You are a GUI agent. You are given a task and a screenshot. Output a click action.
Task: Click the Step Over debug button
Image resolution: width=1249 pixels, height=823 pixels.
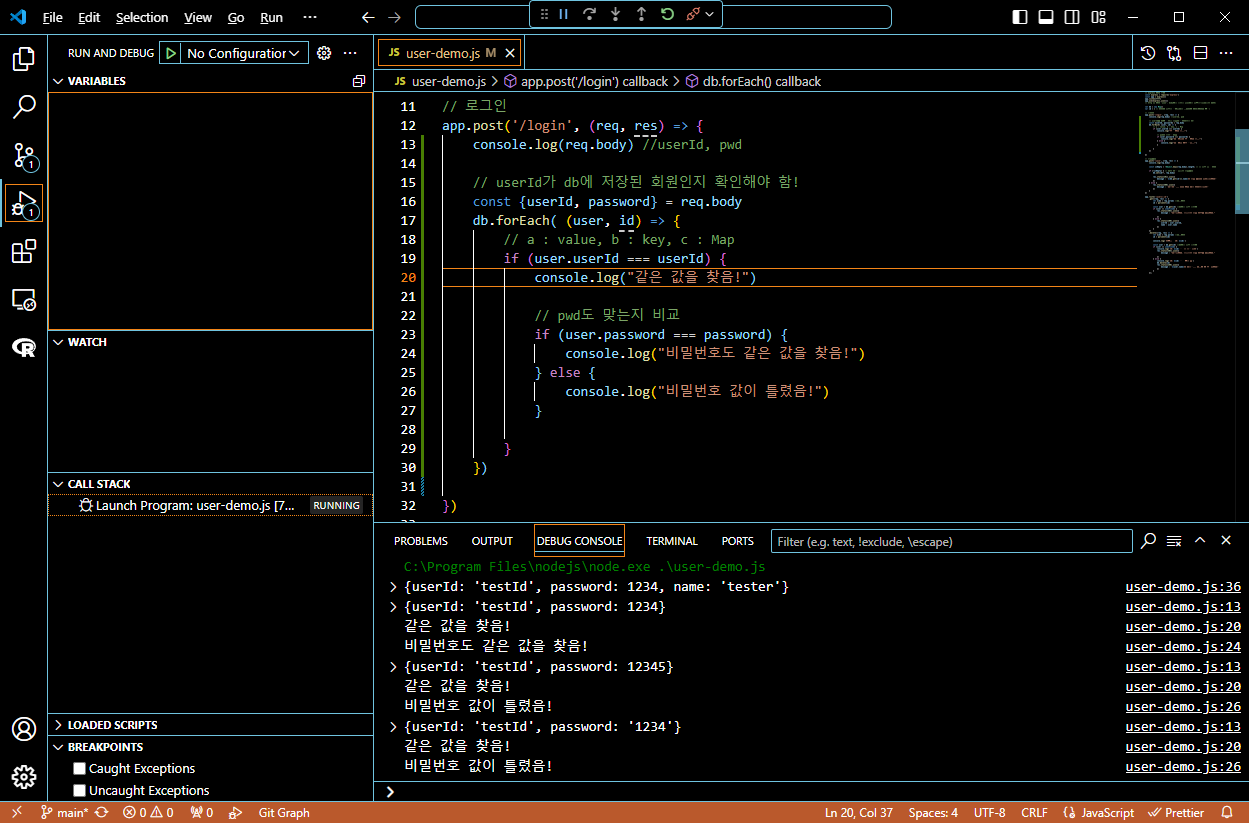coord(589,14)
